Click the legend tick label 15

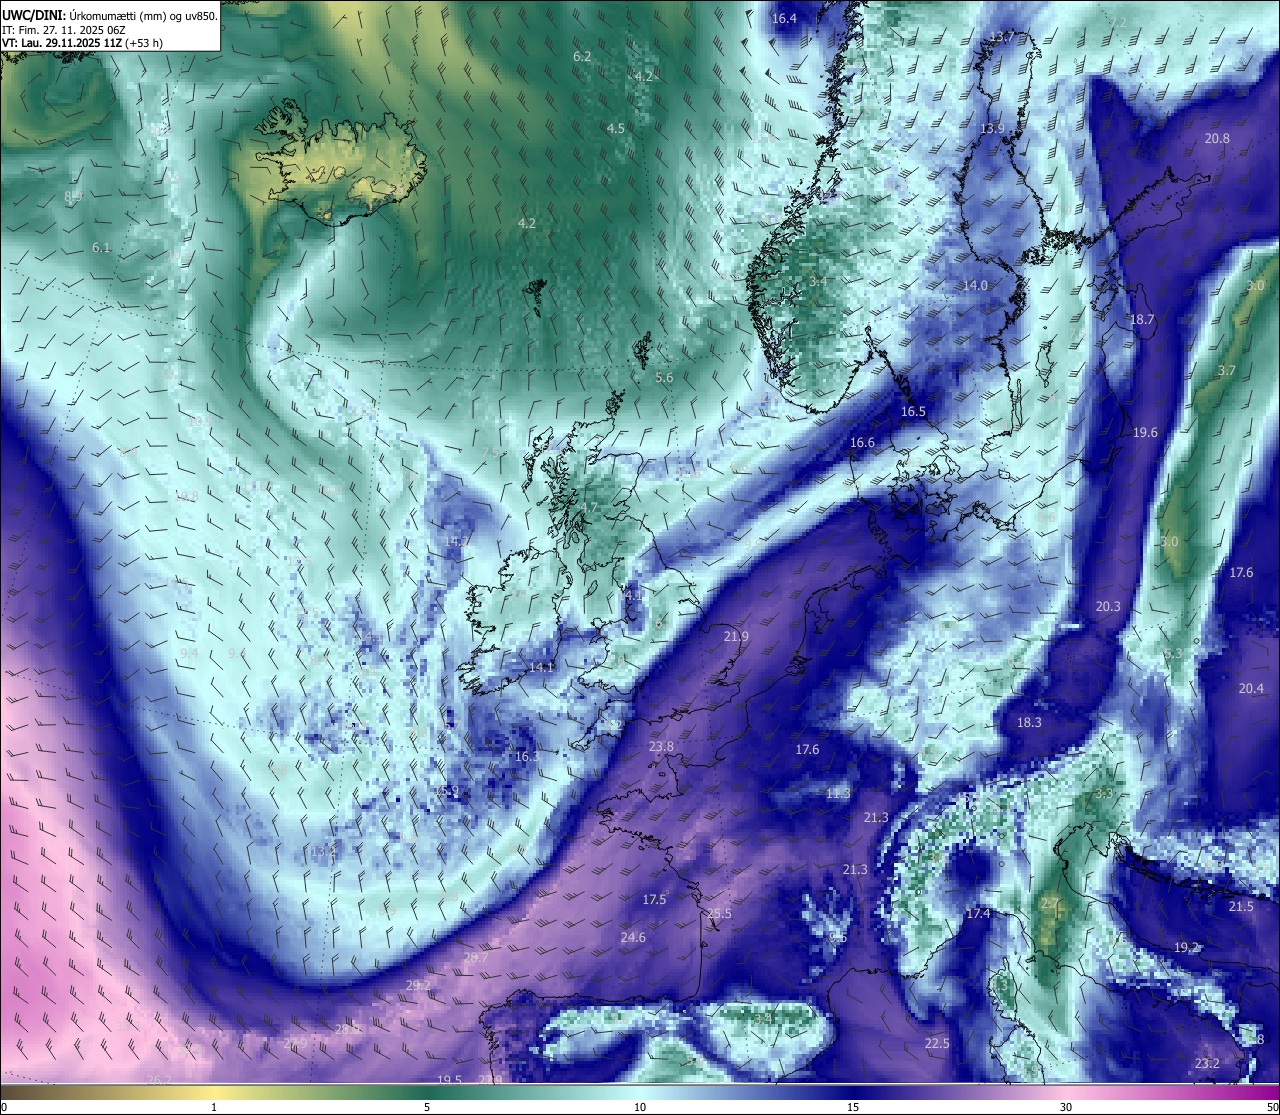(x=853, y=1108)
